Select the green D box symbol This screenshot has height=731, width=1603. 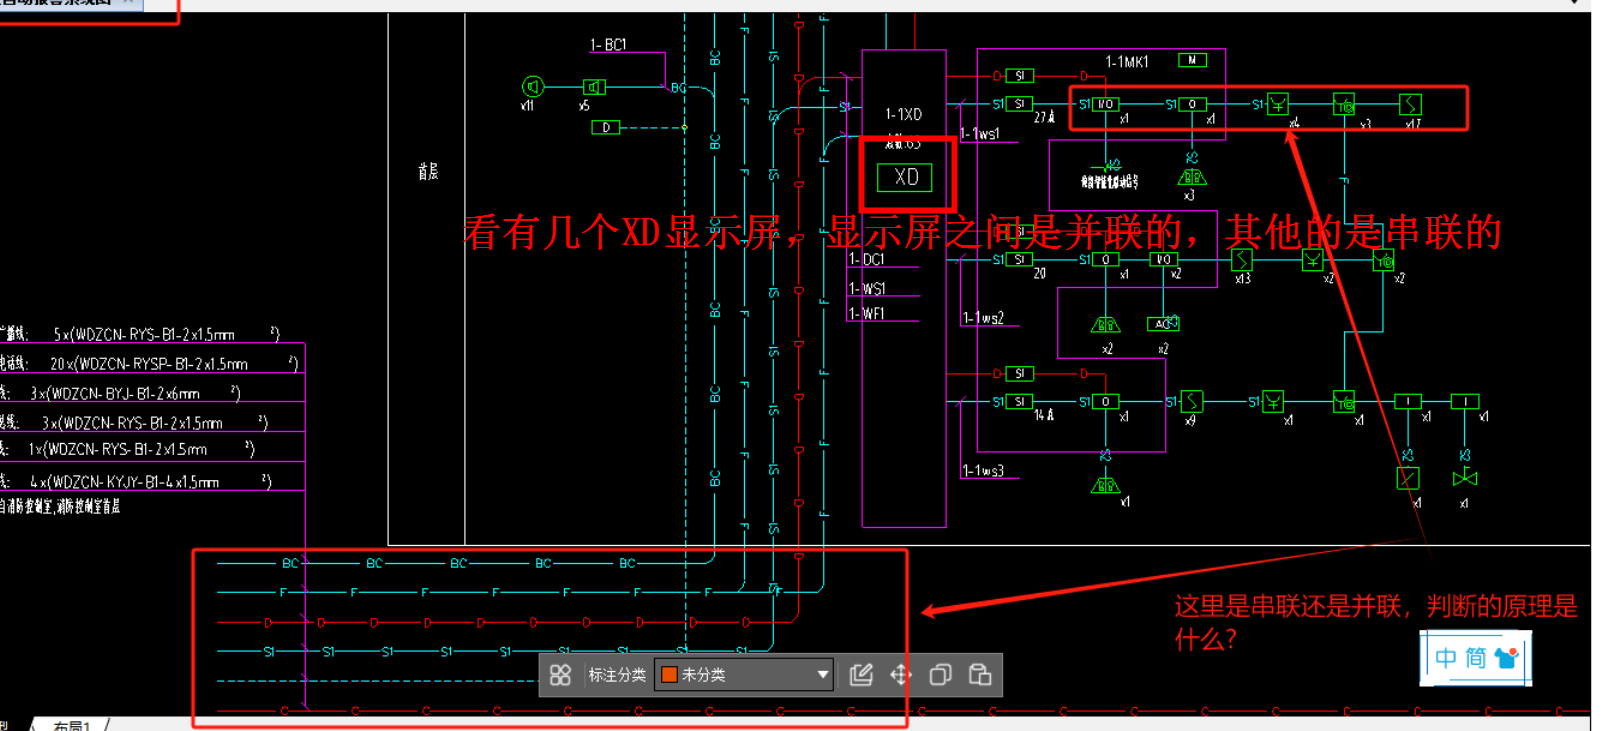coord(606,127)
